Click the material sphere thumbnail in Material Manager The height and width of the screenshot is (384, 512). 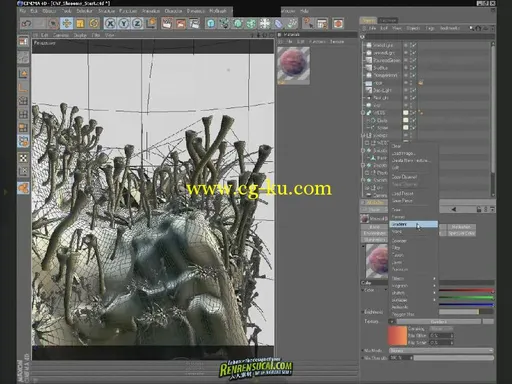coord(293,64)
